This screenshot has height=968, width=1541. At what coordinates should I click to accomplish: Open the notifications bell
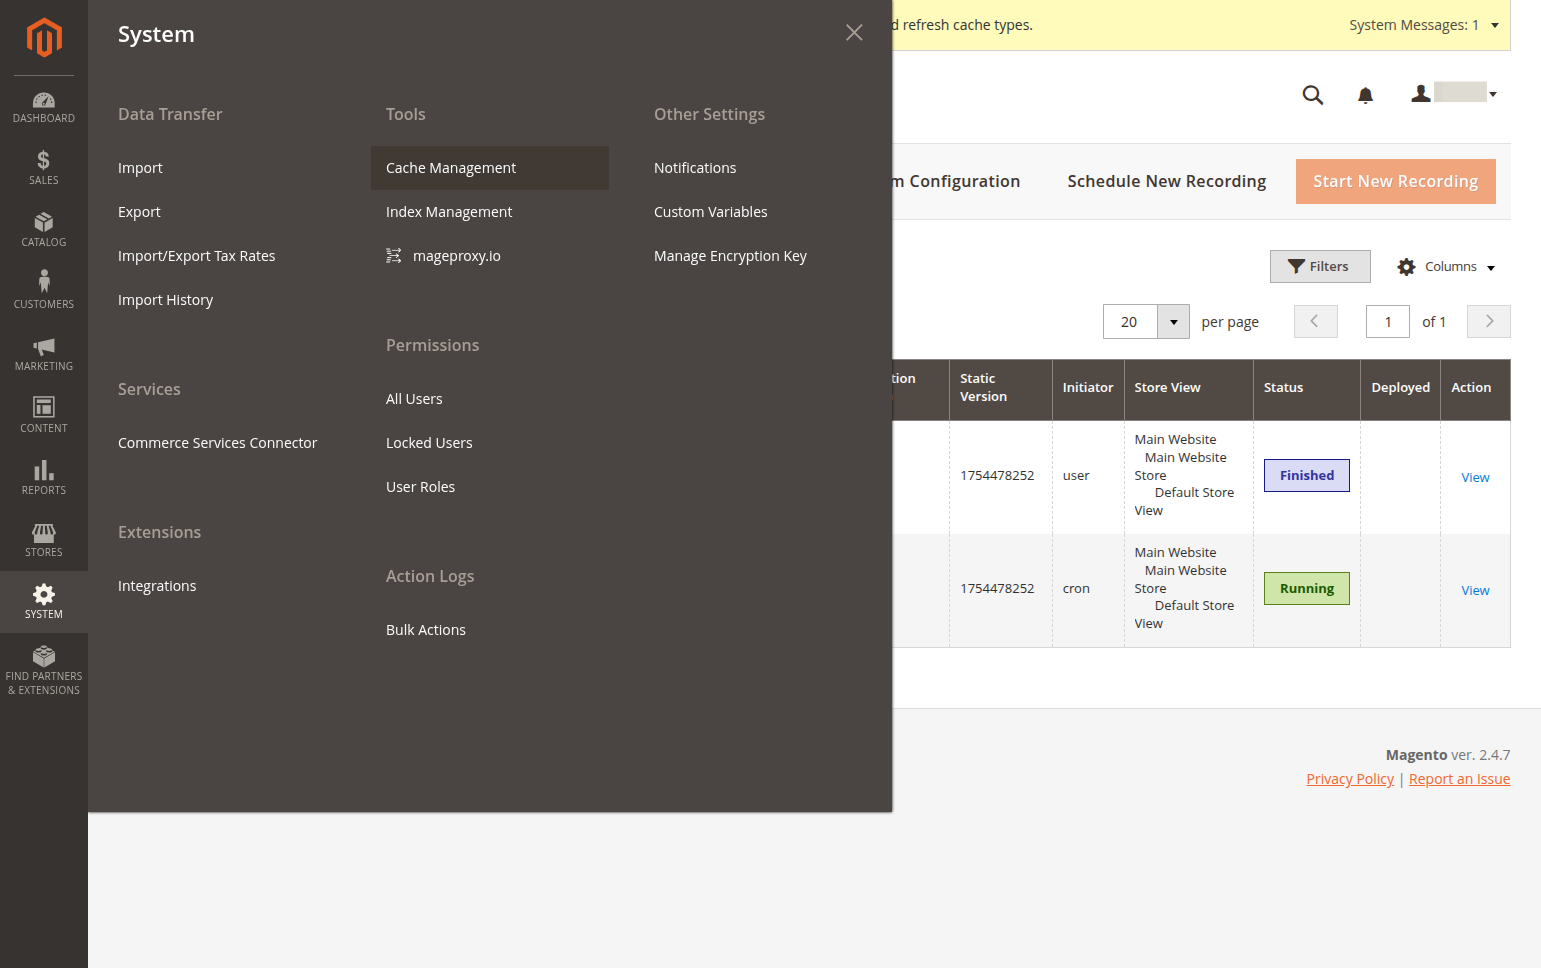tap(1365, 95)
